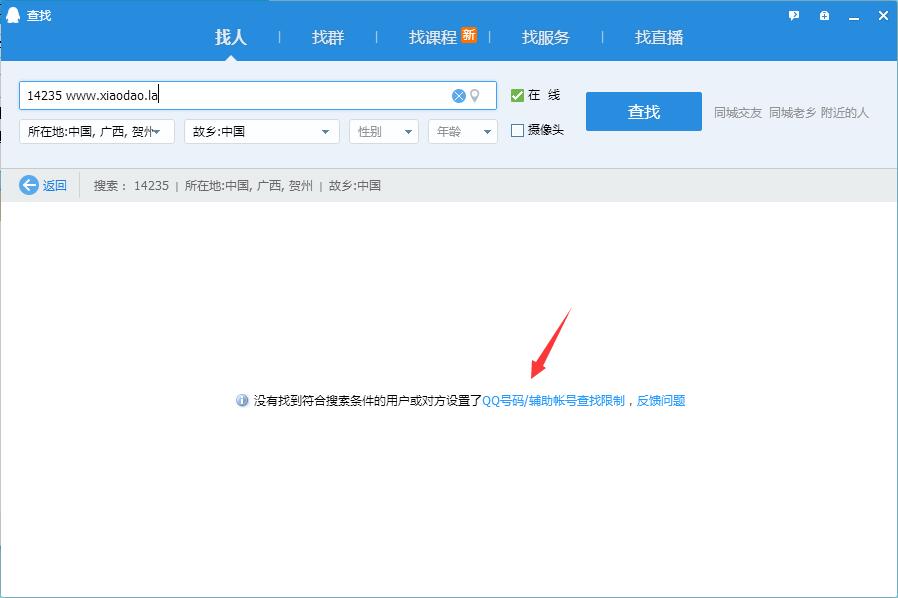Open the 找直播 tab
The width and height of the screenshot is (898, 598).
658,37
